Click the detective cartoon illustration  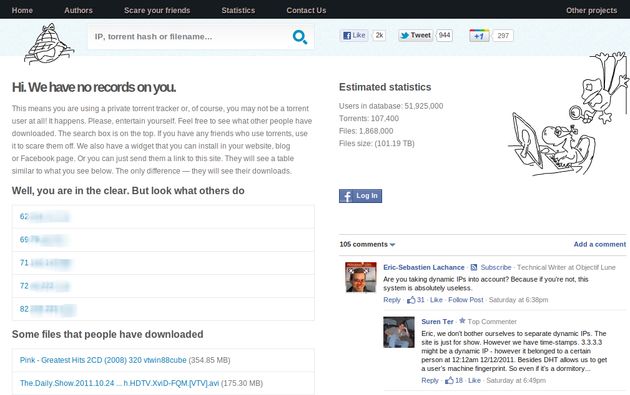tap(568, 114)
